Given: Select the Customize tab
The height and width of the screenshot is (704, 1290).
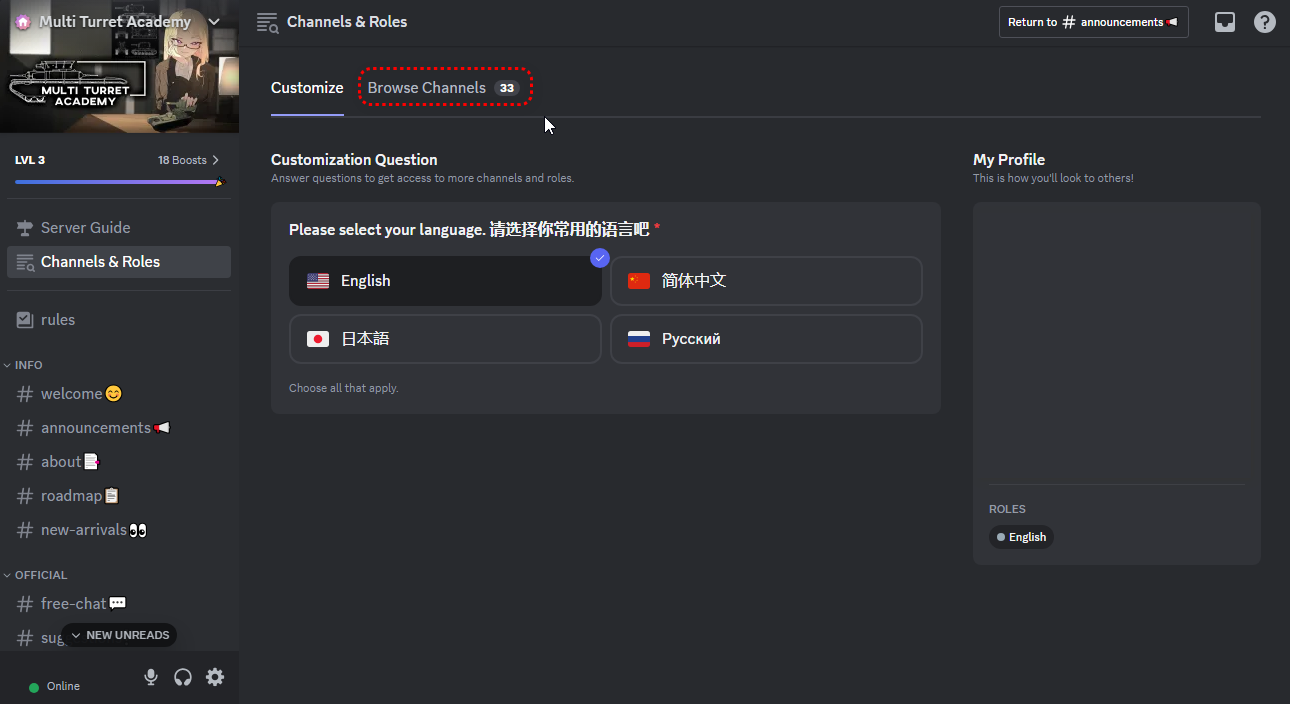Looking at the screenshot, I should point(307,88).
